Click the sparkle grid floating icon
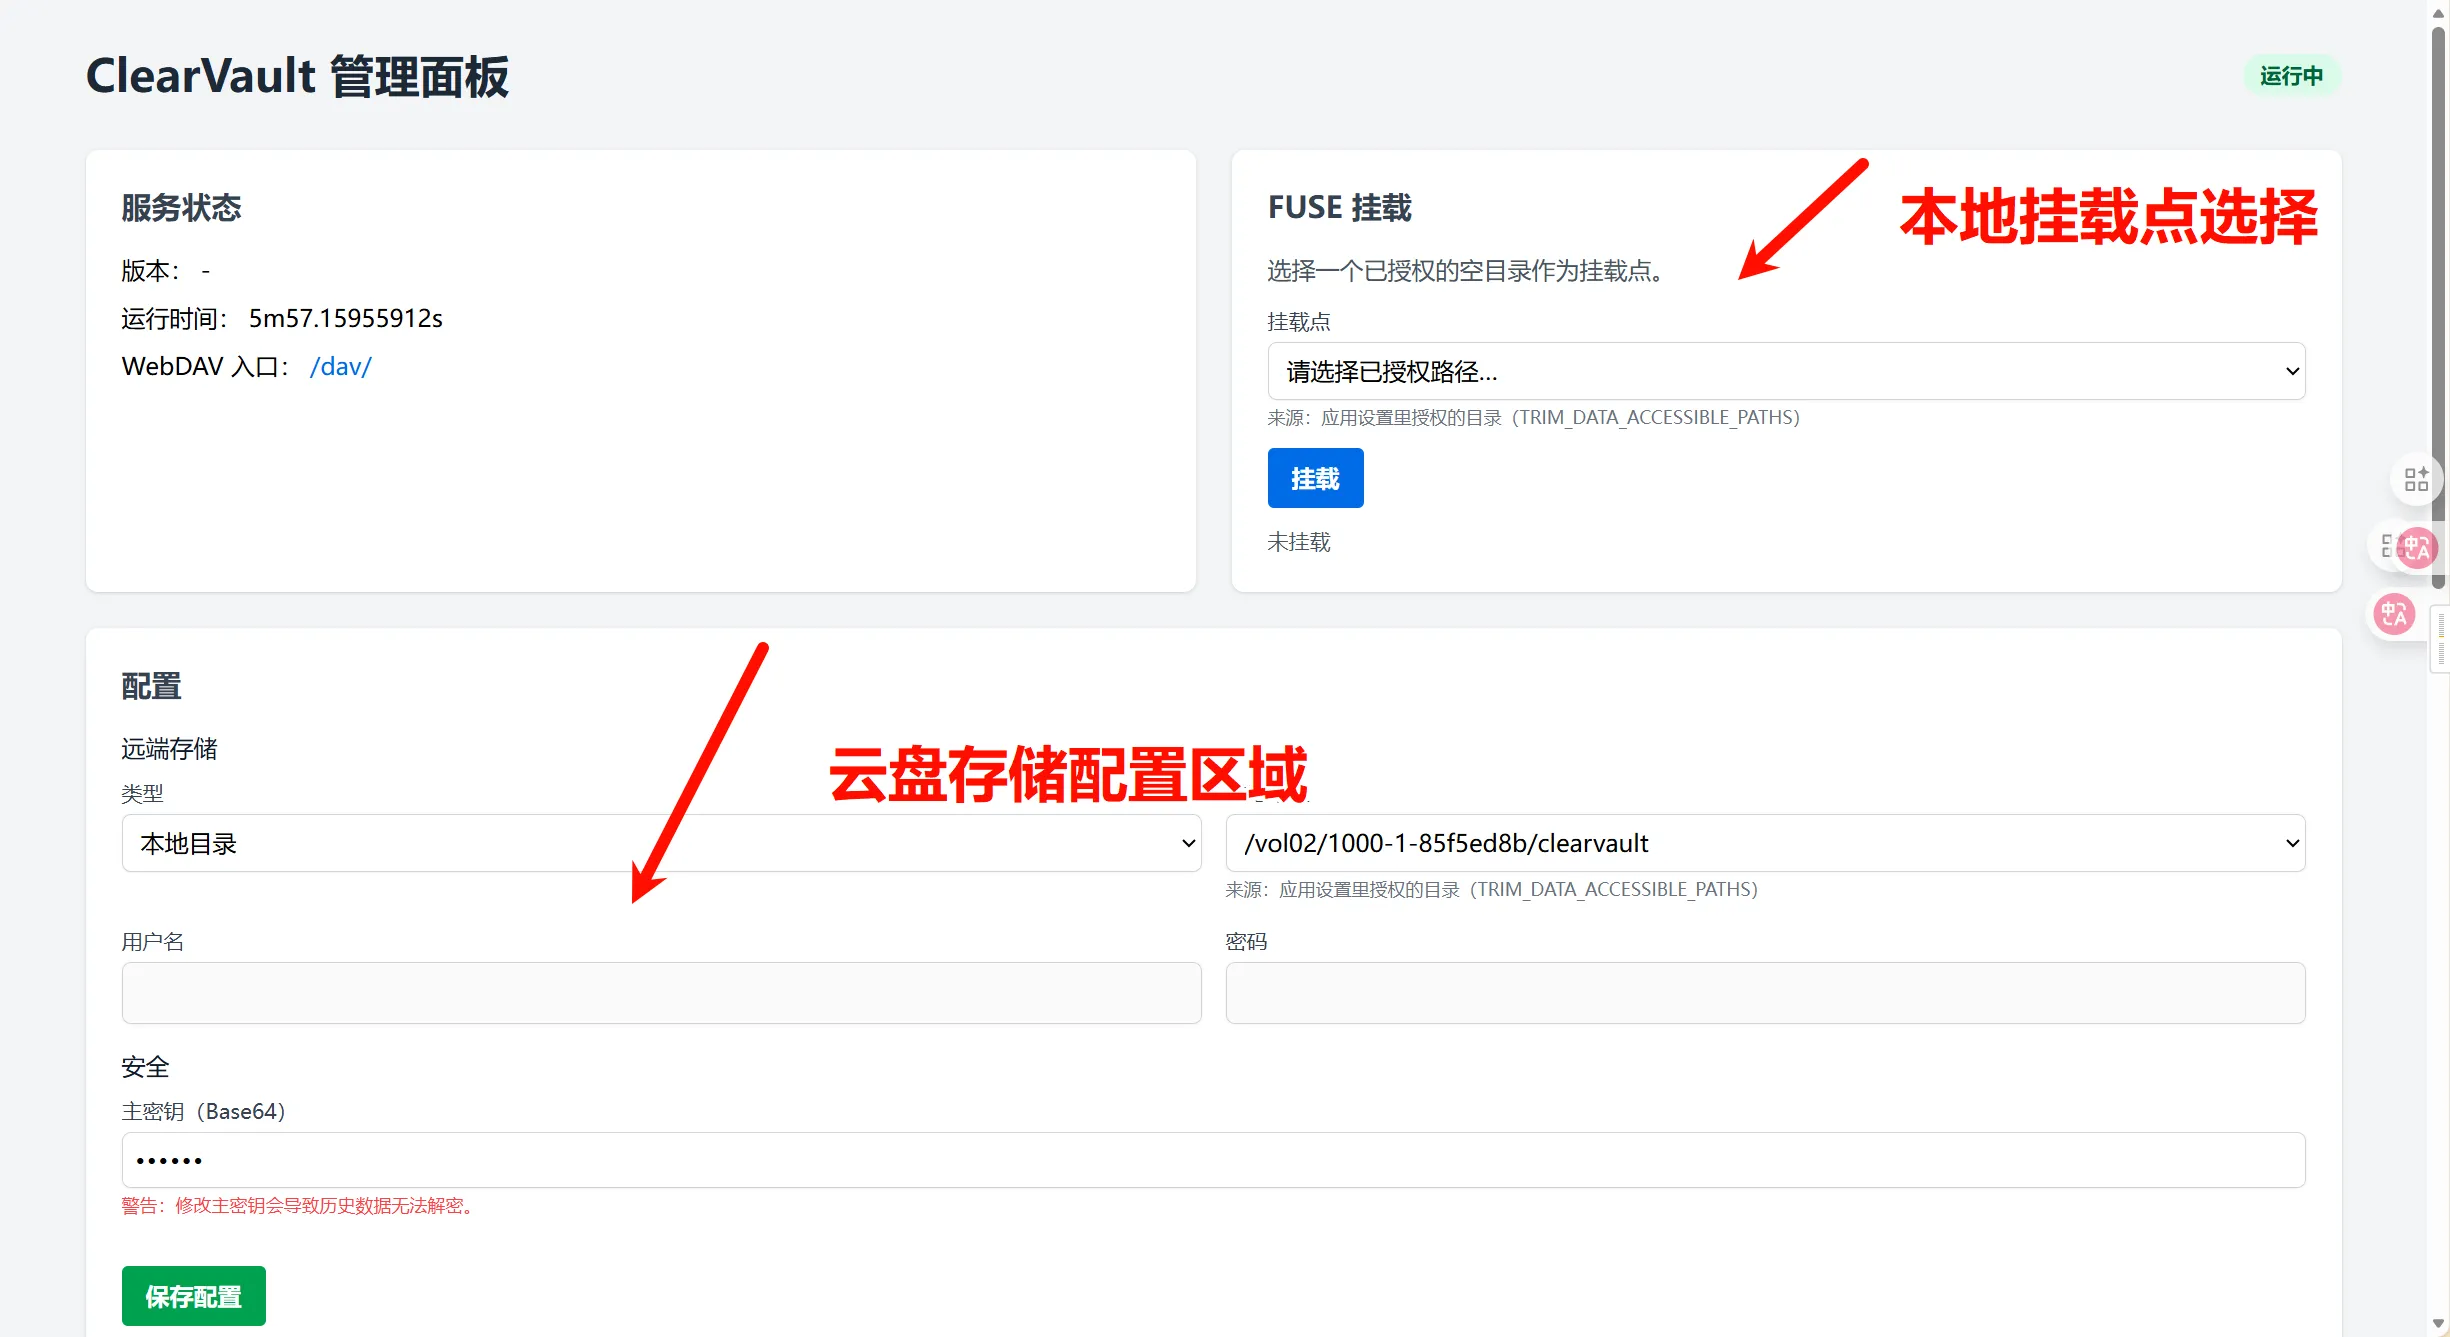The width and height of the screenshot is (2450, 1337). [2415, 480]
